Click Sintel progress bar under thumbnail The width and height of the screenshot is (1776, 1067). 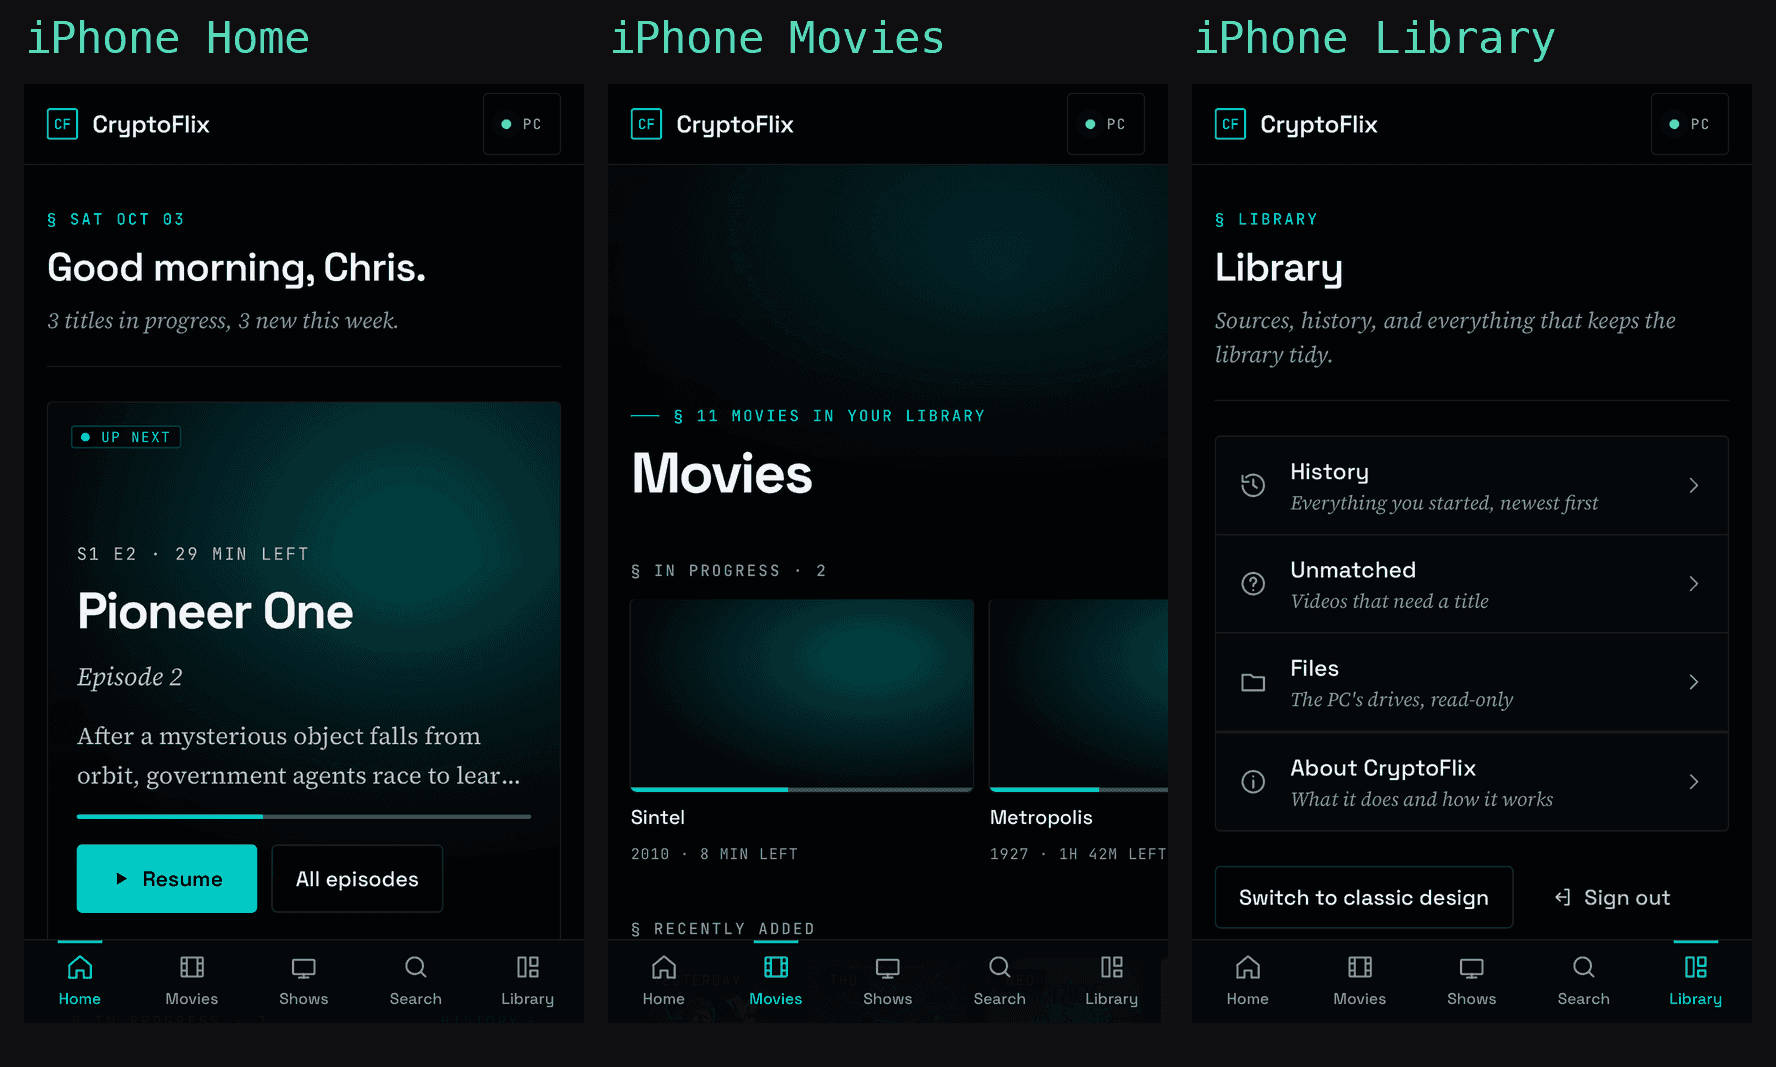click(802, 789)
